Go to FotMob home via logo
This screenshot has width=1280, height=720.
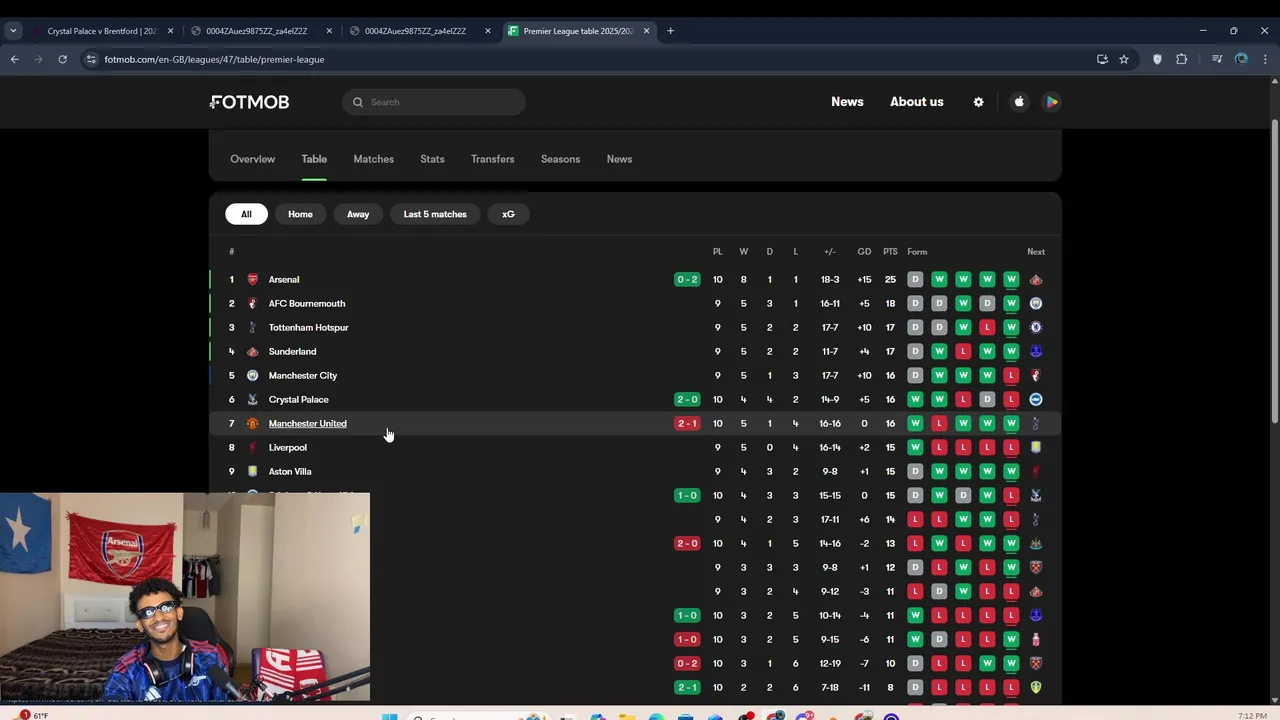[250, 102]
